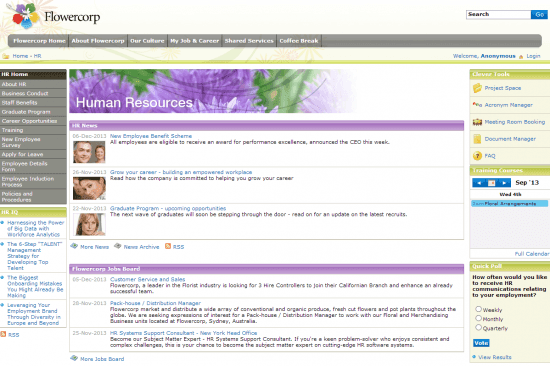
Task: Click the HR breadcrumb link
Action: click(x=38, y=56)
